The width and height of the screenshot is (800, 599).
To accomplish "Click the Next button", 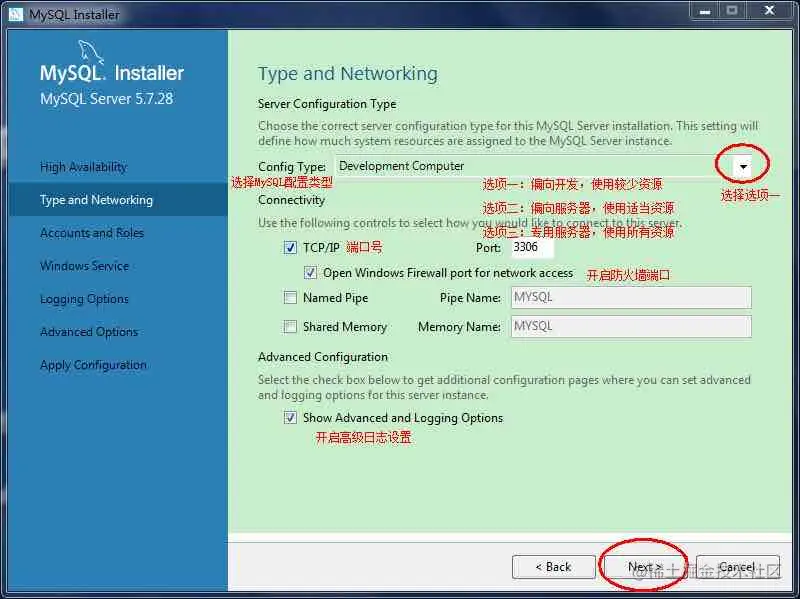I will pos(645,567).
